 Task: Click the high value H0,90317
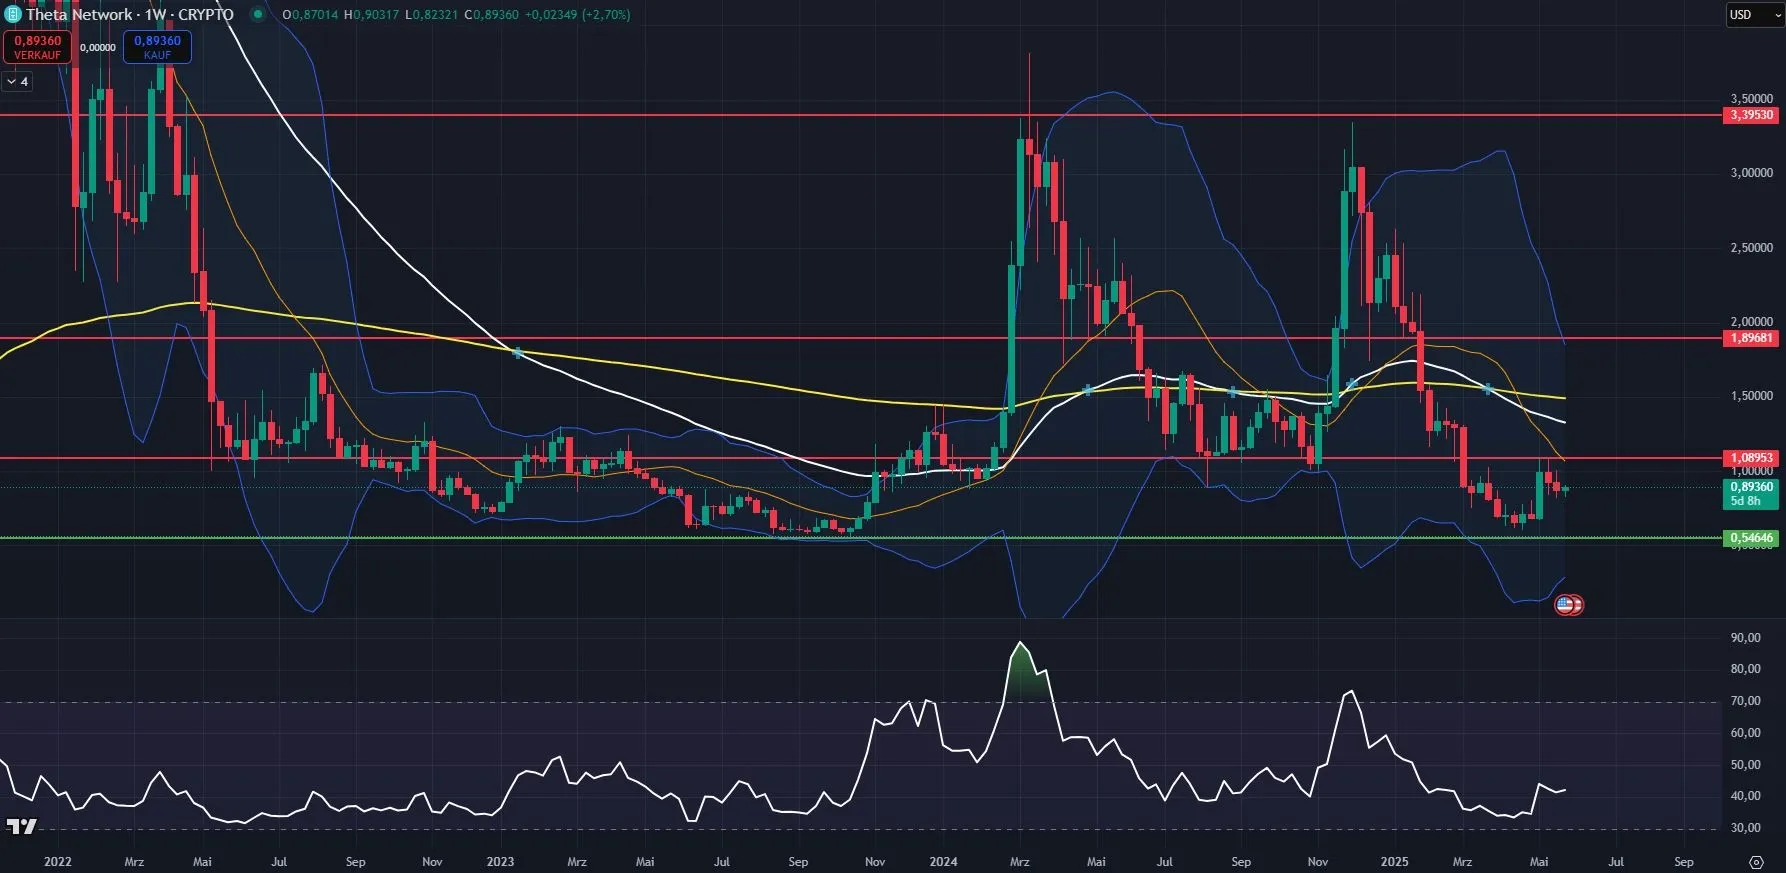[x=371, y=15]
